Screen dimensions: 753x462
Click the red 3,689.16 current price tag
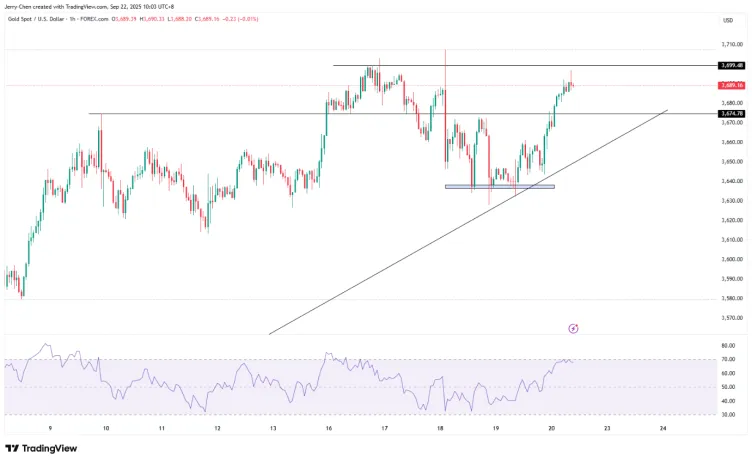click(x=730, y=86)
